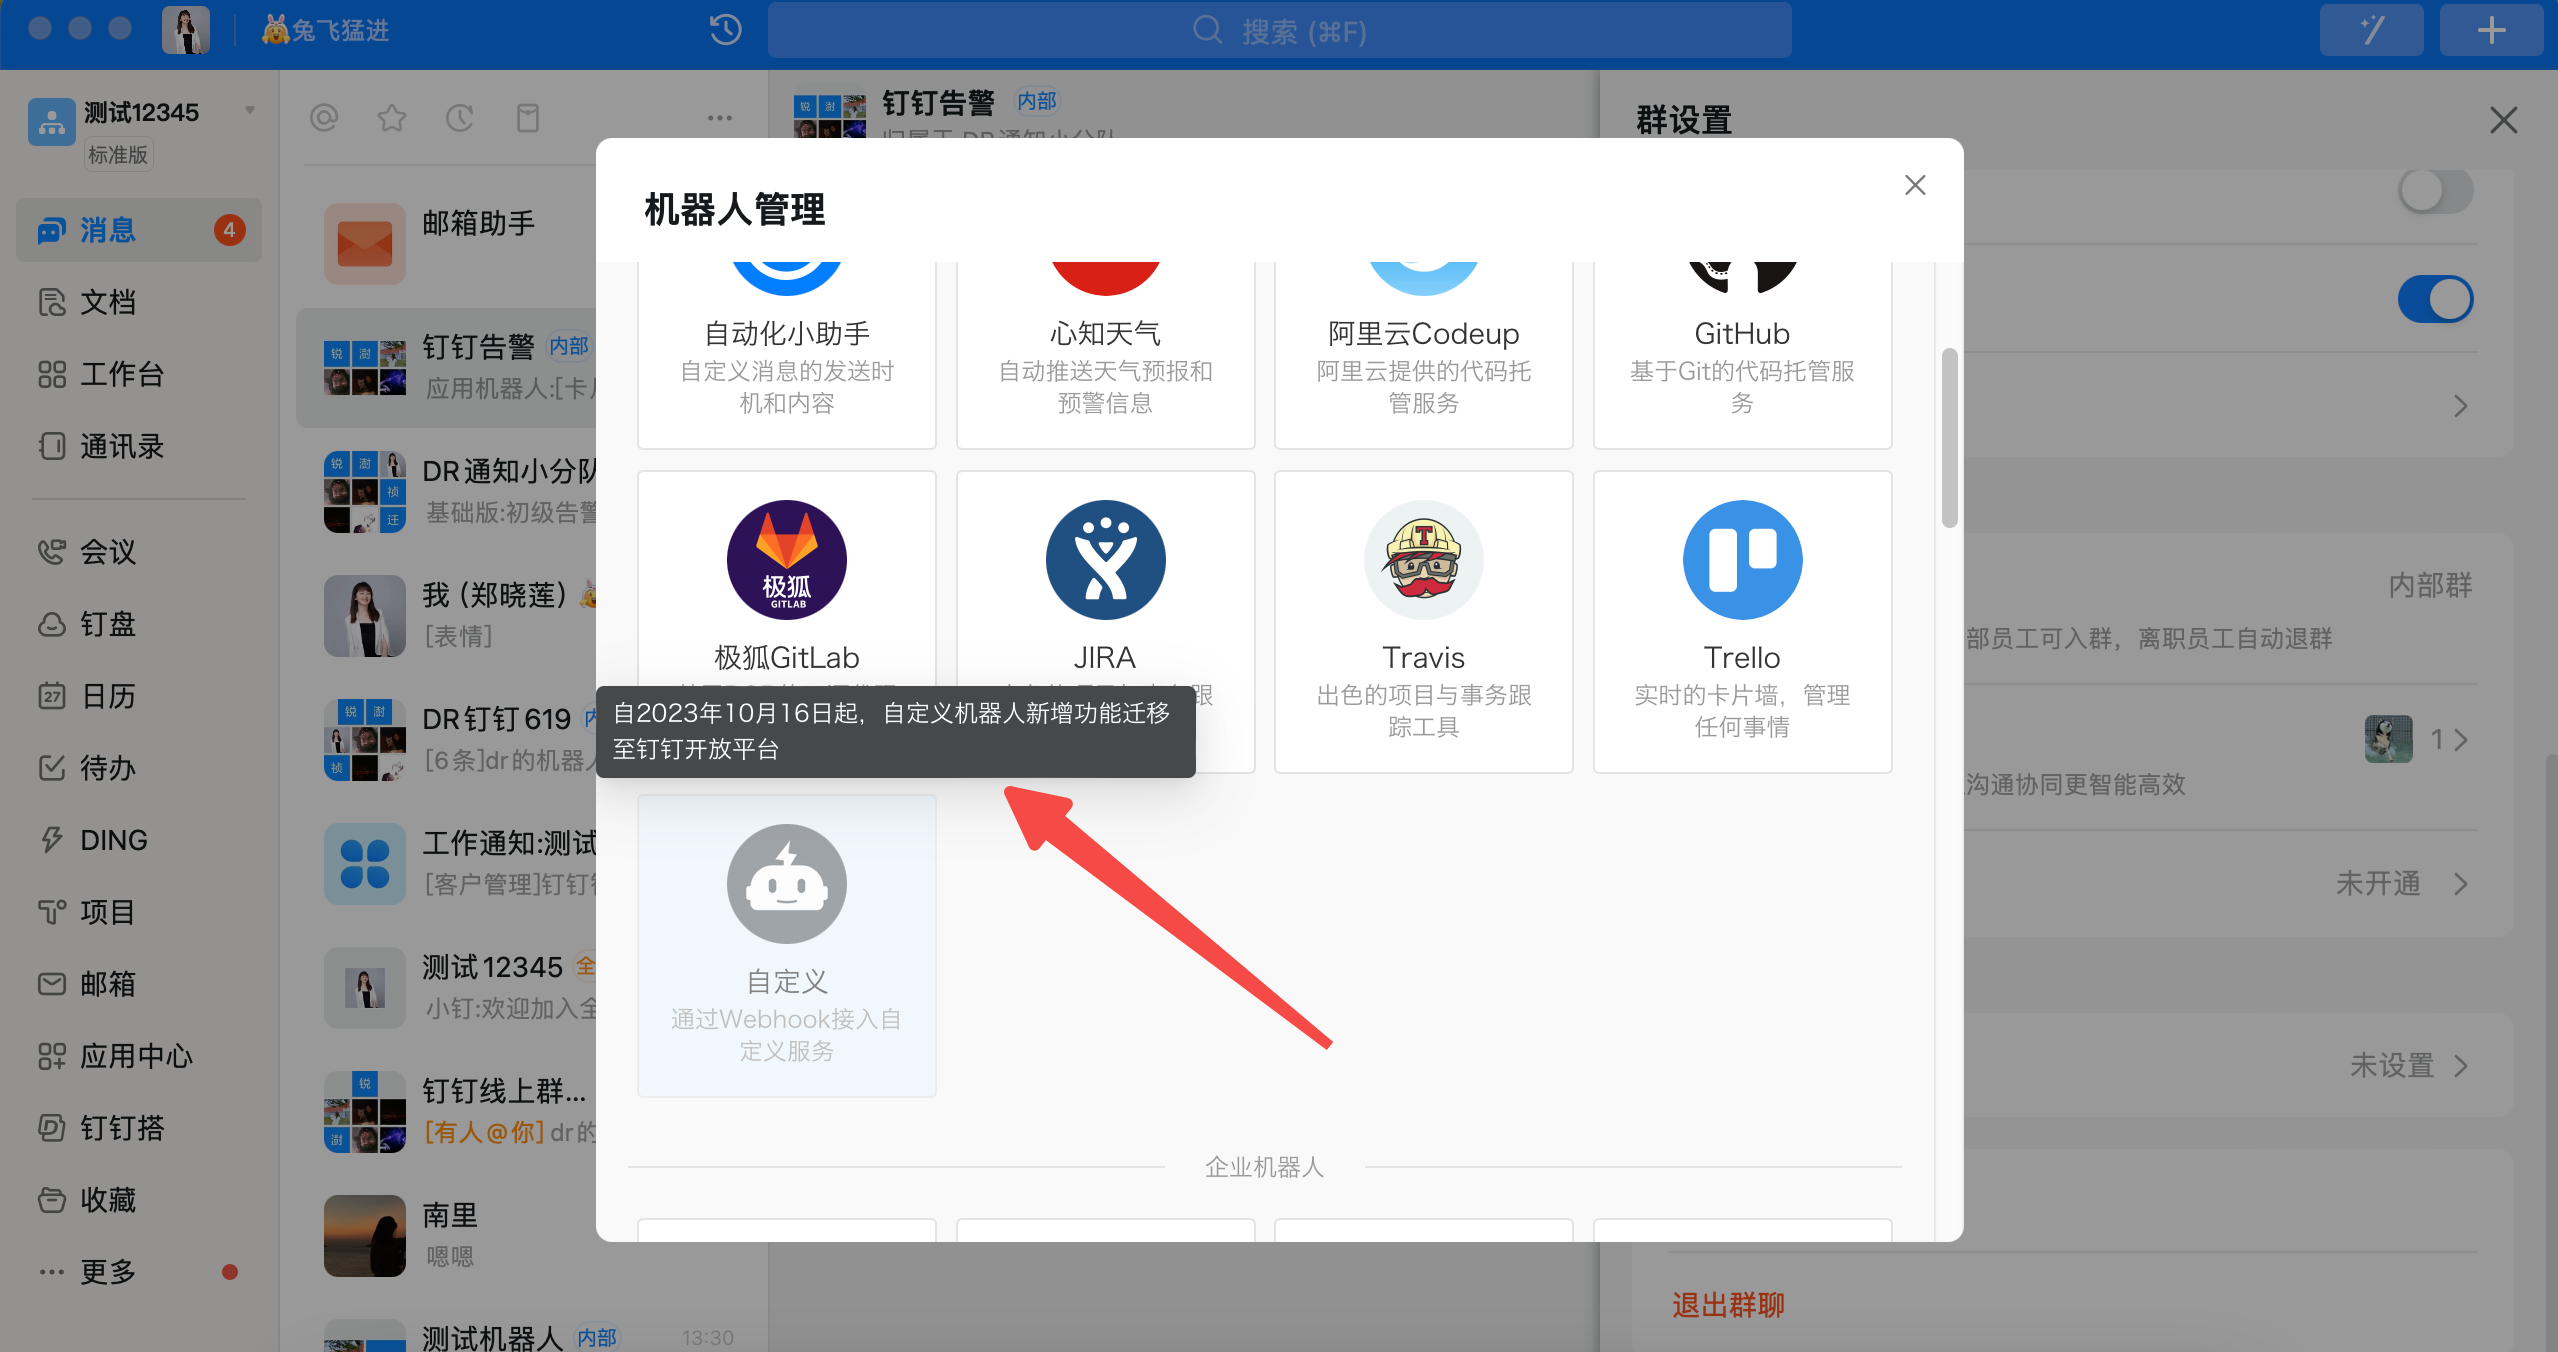The height and width of the screenshot is (1352, 2558).
Task: Click the @ mentions filter icon
Action: [x=324, y=118]
